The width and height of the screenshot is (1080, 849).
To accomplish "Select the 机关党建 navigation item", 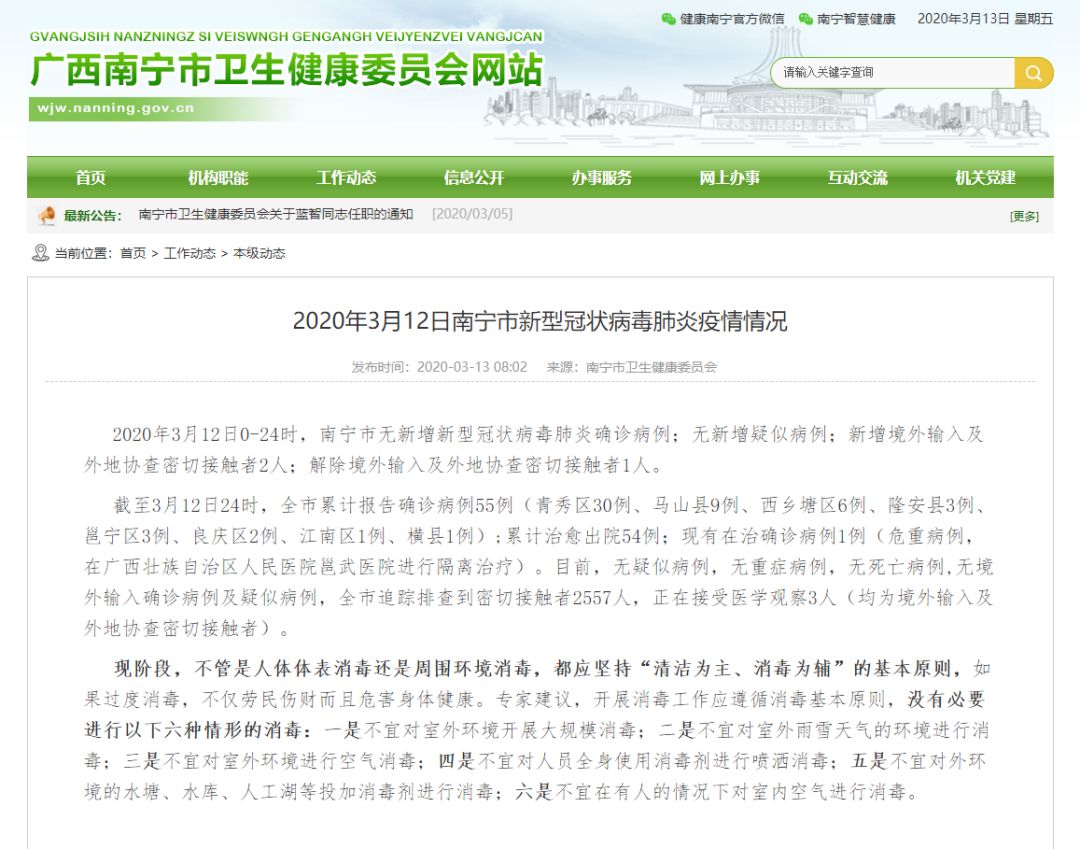I will (x=985, y=178).
